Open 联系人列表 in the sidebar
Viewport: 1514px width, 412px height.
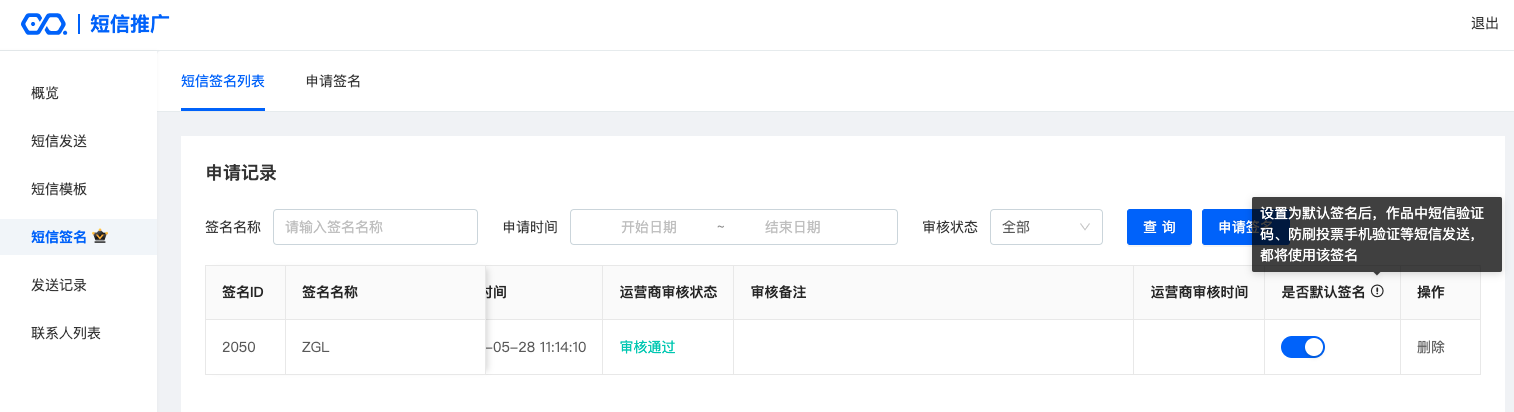[66, 333]
